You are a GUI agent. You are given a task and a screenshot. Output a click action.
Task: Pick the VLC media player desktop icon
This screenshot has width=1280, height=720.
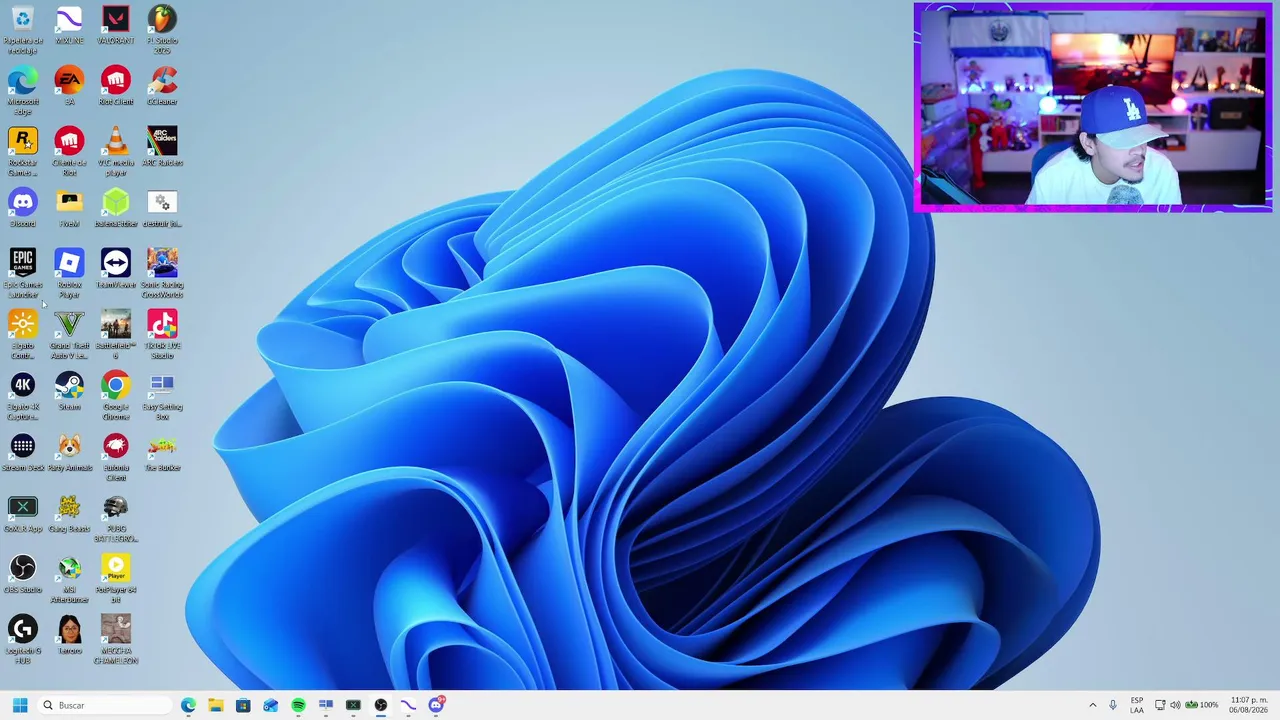pos(116,152)
